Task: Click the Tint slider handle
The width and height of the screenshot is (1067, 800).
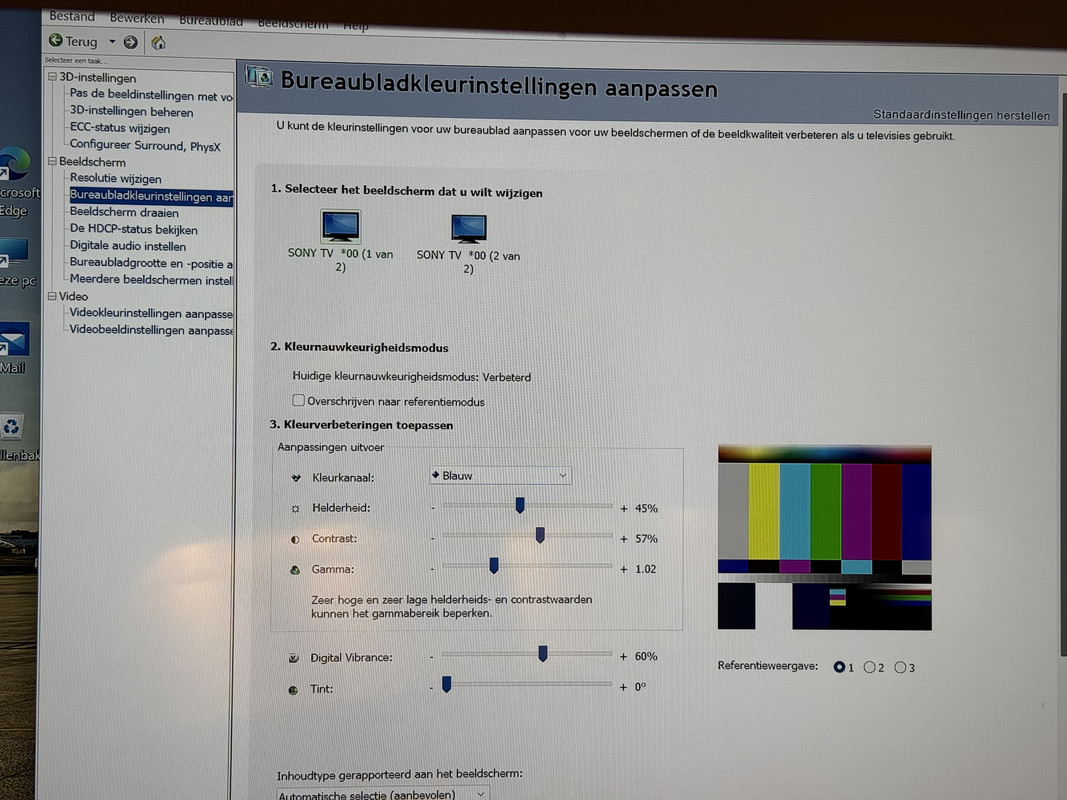Action: point(446,684)
